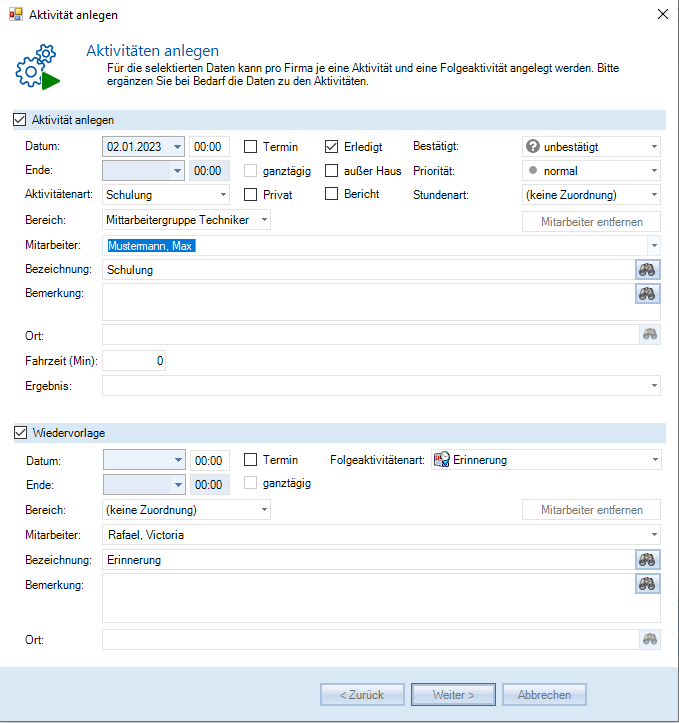
Task: Click into the Fahrzeit (Min) field
Action: 134,360
